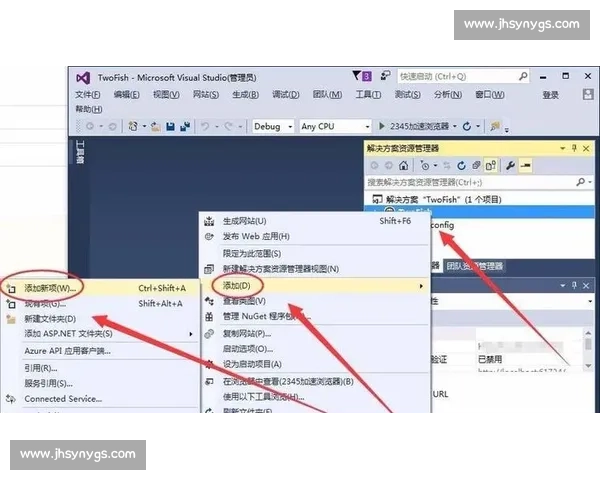Click the send feedback icon in title bar
The height and width of the screenshot is (480, 600).
pos(385,75)
